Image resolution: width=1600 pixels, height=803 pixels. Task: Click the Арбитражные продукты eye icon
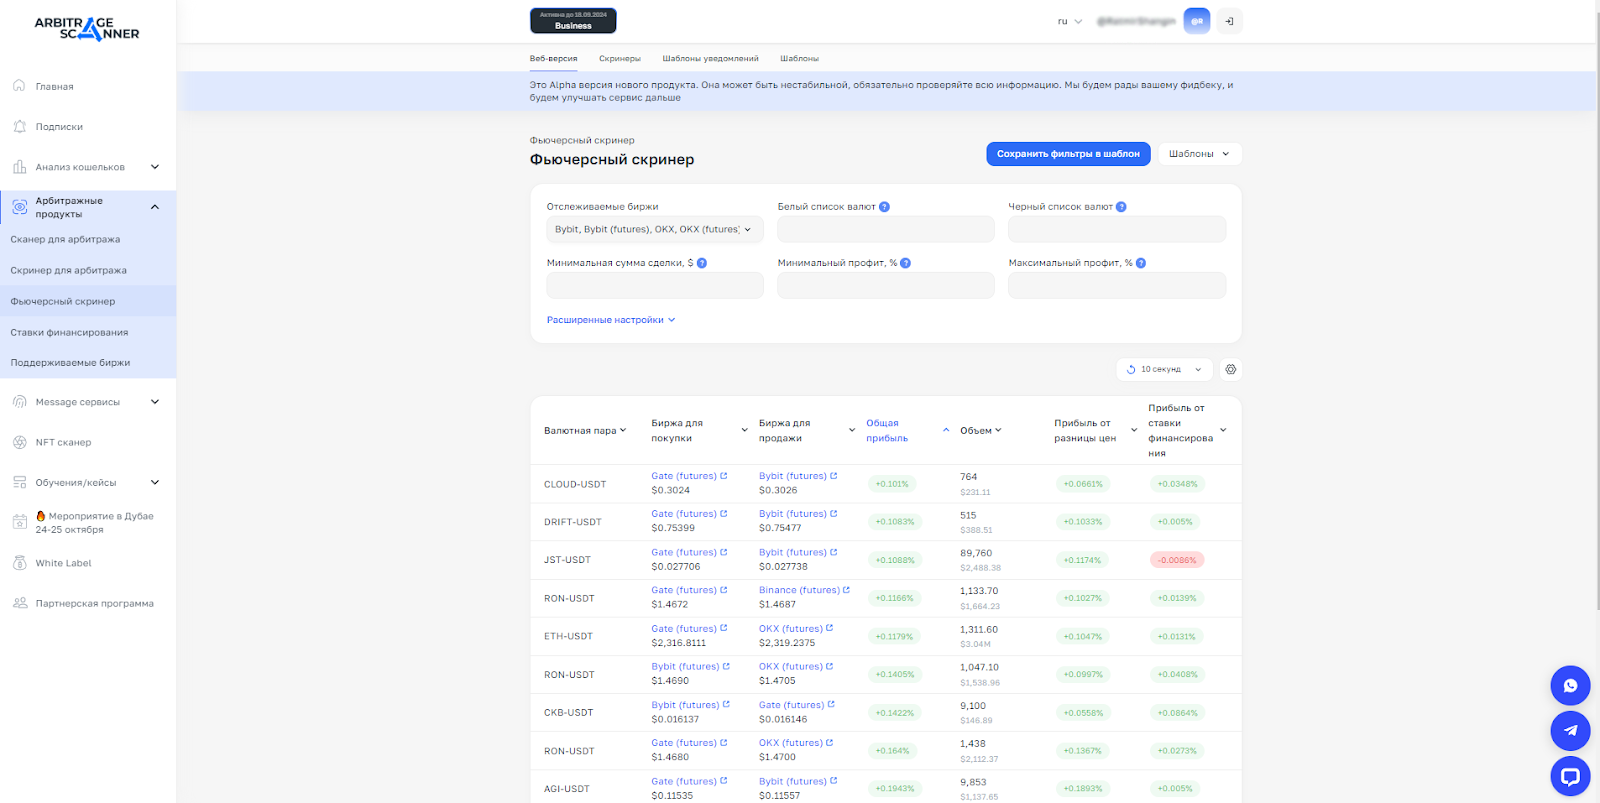click(20, 207)
